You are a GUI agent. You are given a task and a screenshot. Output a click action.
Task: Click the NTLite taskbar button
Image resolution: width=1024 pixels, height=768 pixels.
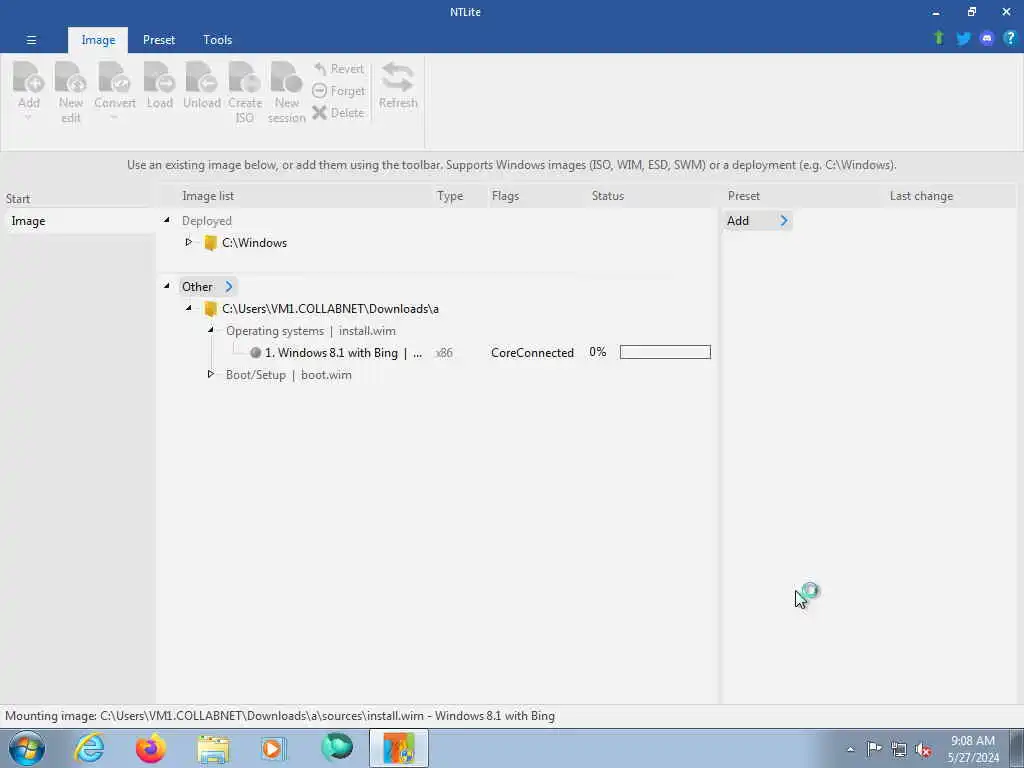pyautogui.click(x=398, y=748)
